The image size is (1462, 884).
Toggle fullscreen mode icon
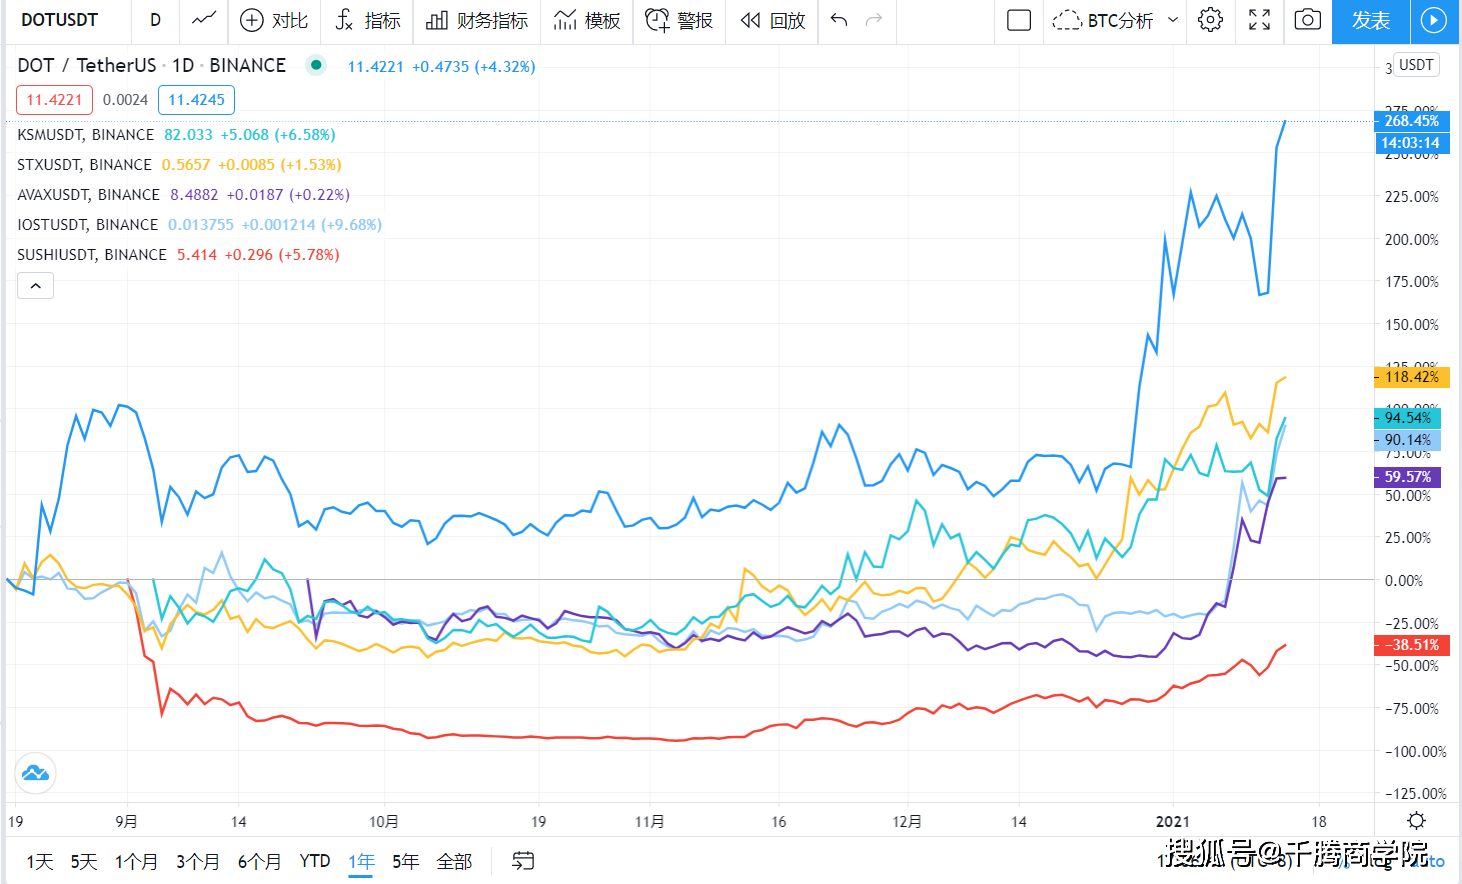click(x=1260, y=20)
